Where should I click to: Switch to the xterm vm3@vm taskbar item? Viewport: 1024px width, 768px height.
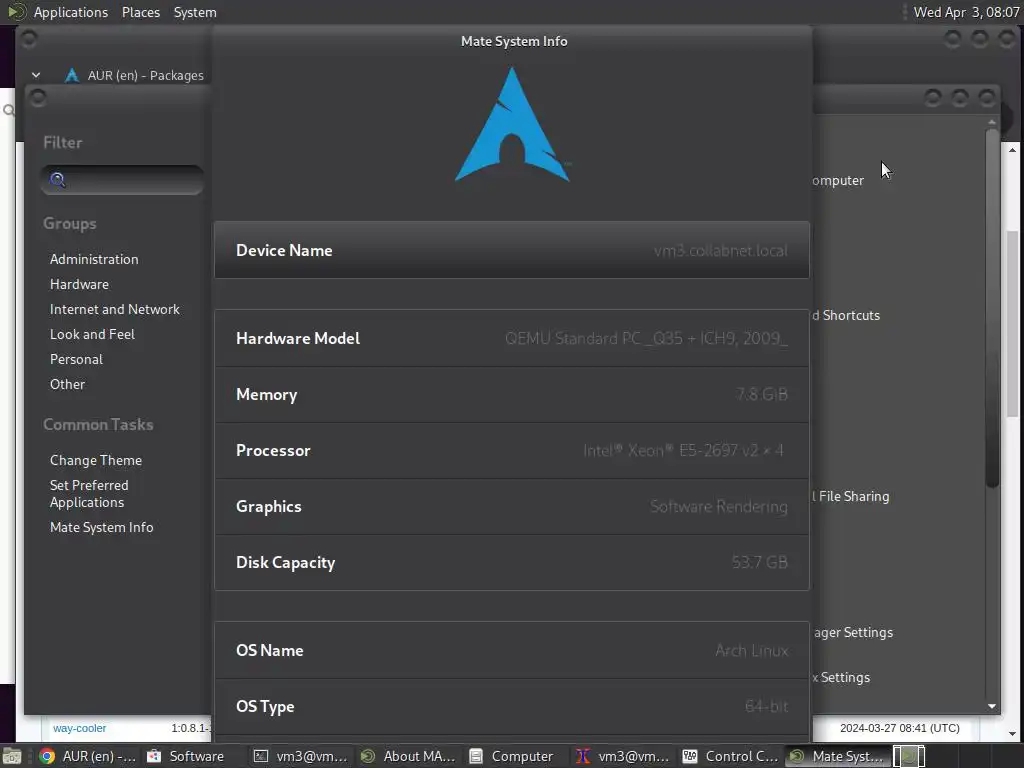point(622,756)
